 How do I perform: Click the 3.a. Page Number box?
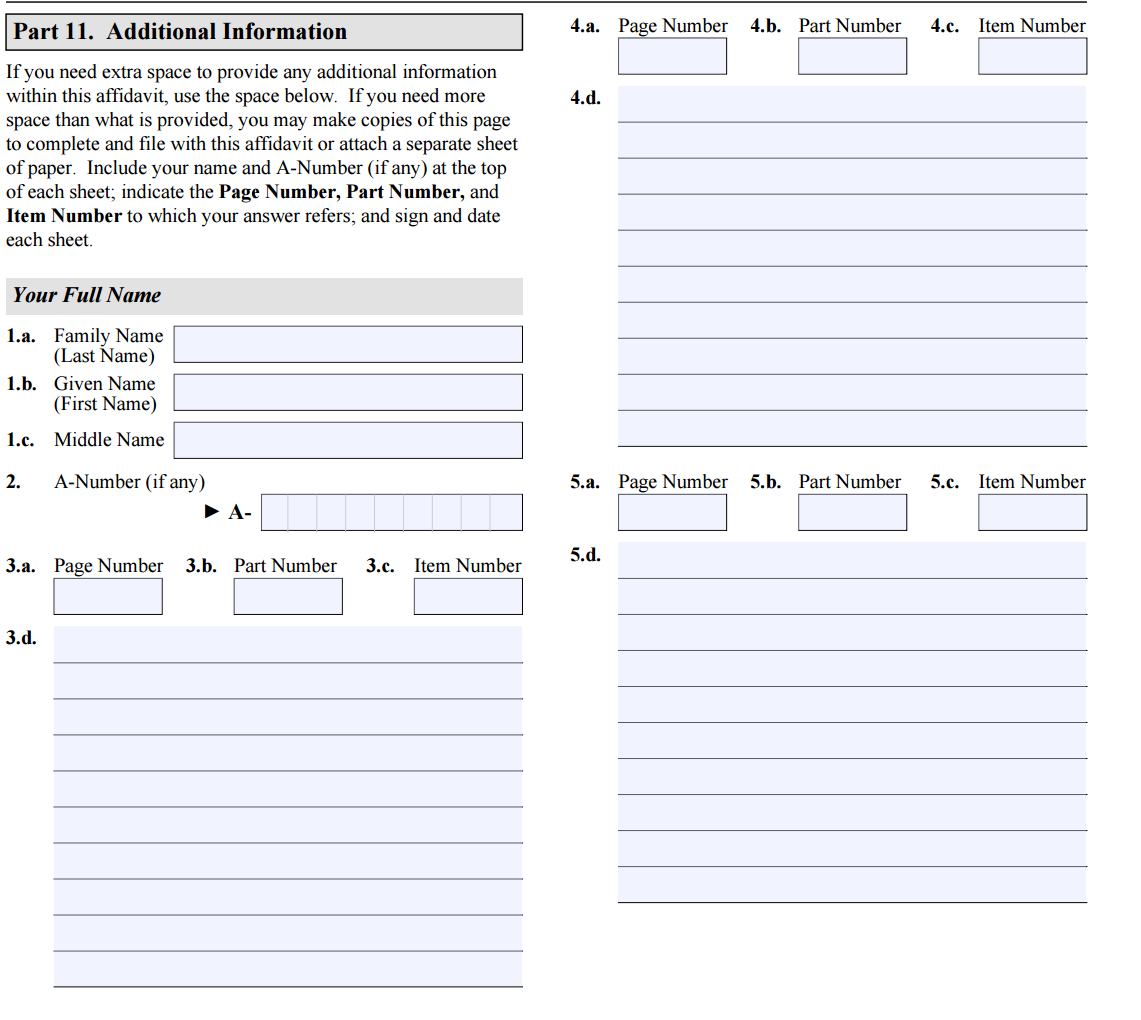108,597
